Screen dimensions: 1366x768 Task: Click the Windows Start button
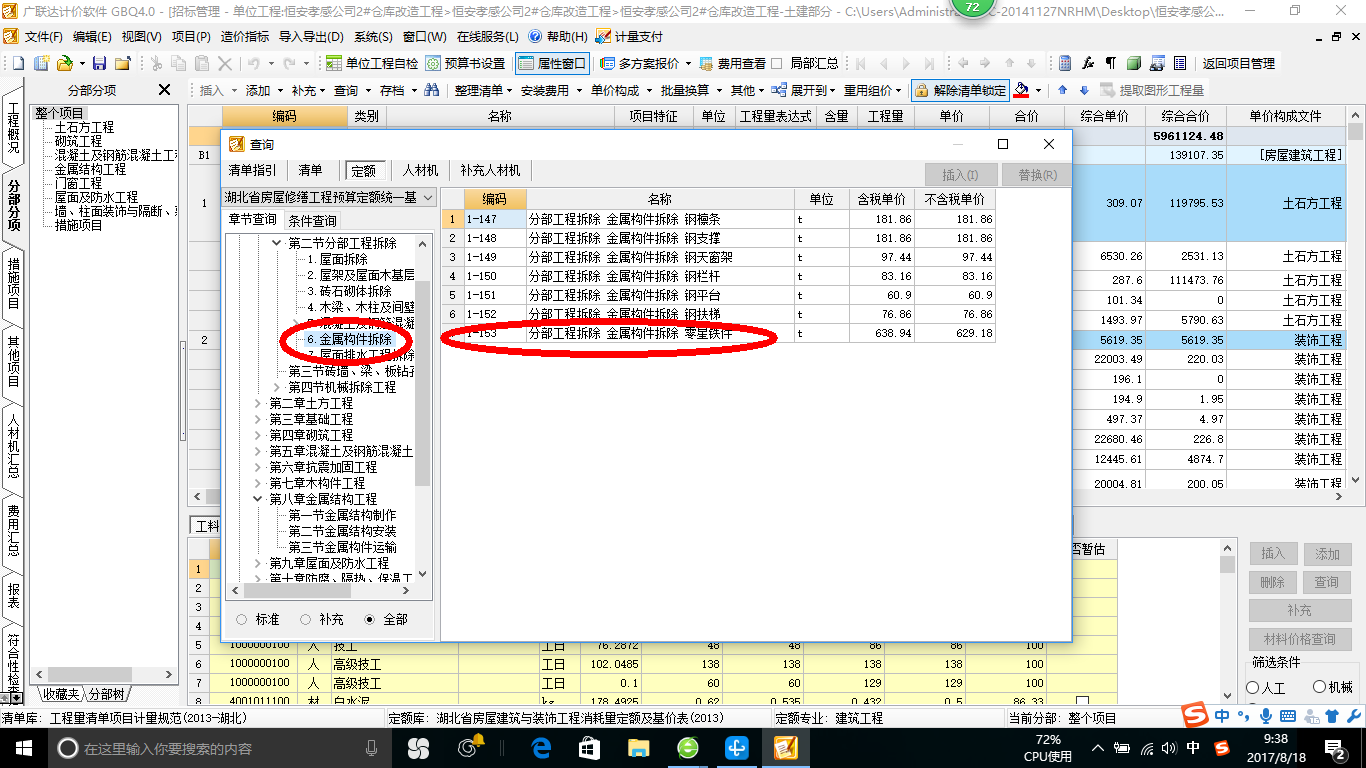coord(23,747)
